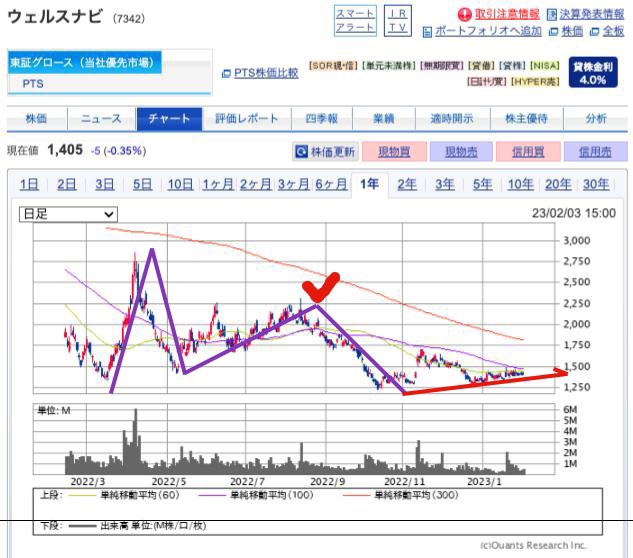Click the 信用売 button

tap(595, 152)
